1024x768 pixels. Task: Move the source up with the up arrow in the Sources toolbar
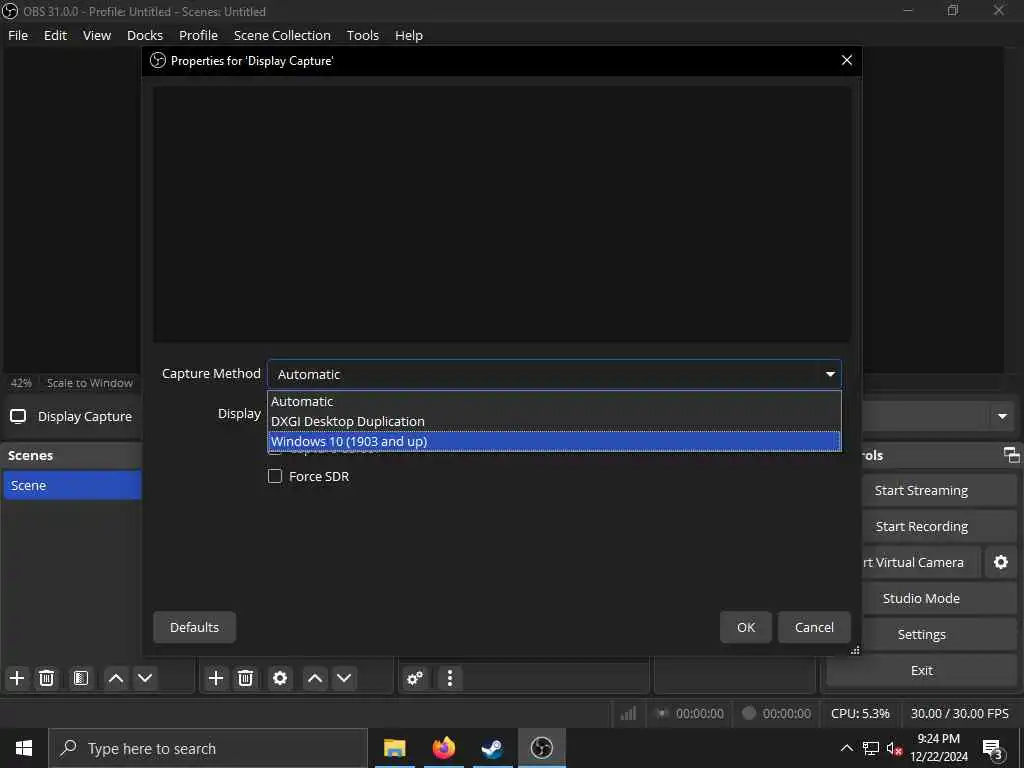[315, 678]
